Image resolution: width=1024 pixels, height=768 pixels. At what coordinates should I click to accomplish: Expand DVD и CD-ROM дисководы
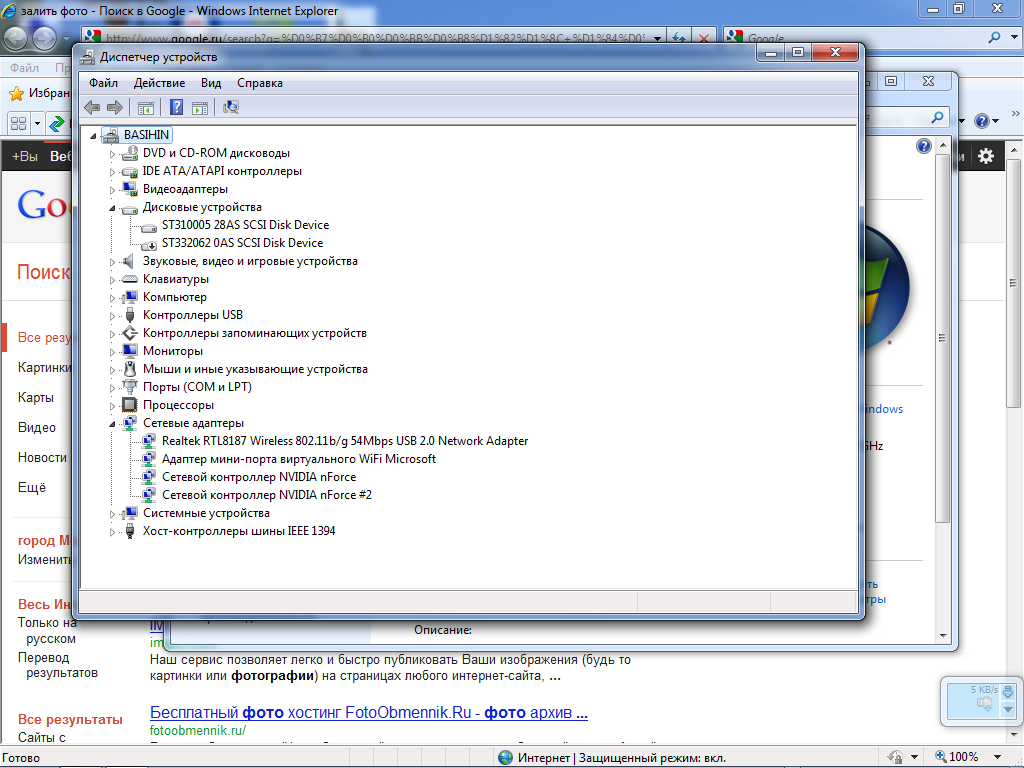[112, 154]
